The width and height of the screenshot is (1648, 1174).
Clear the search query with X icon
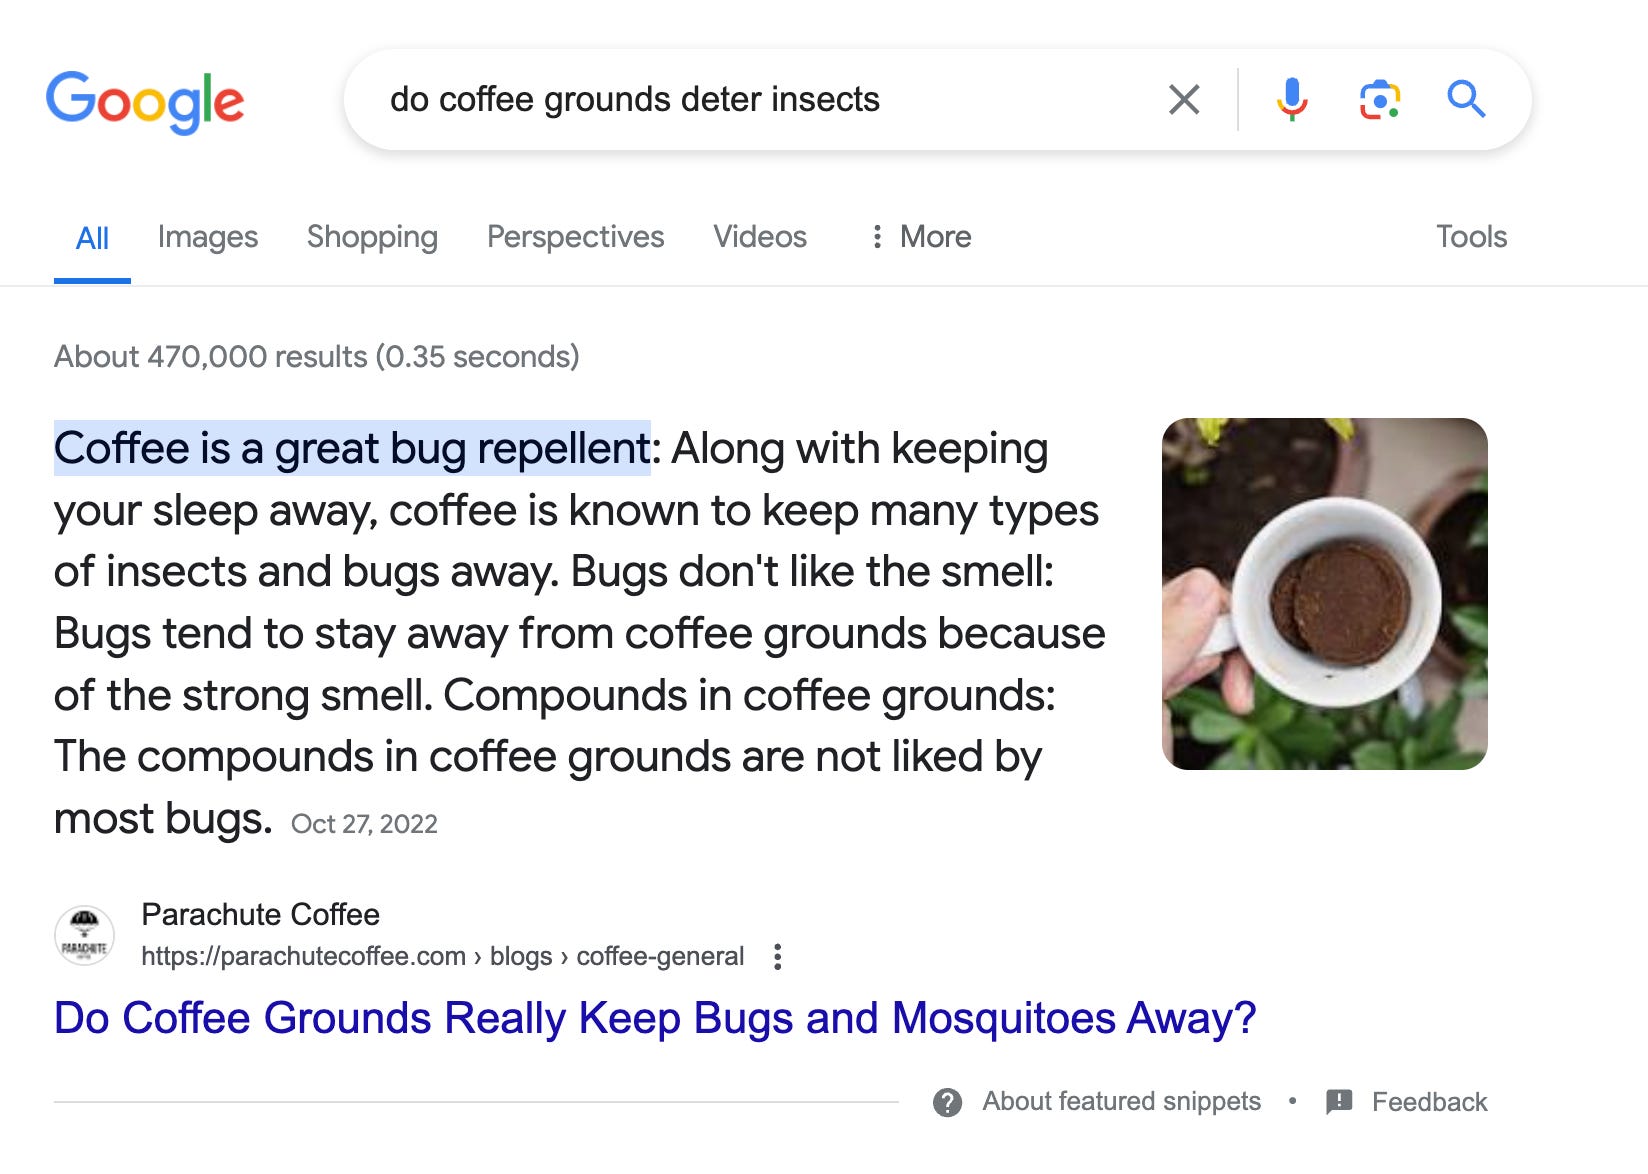(1184, 99)
